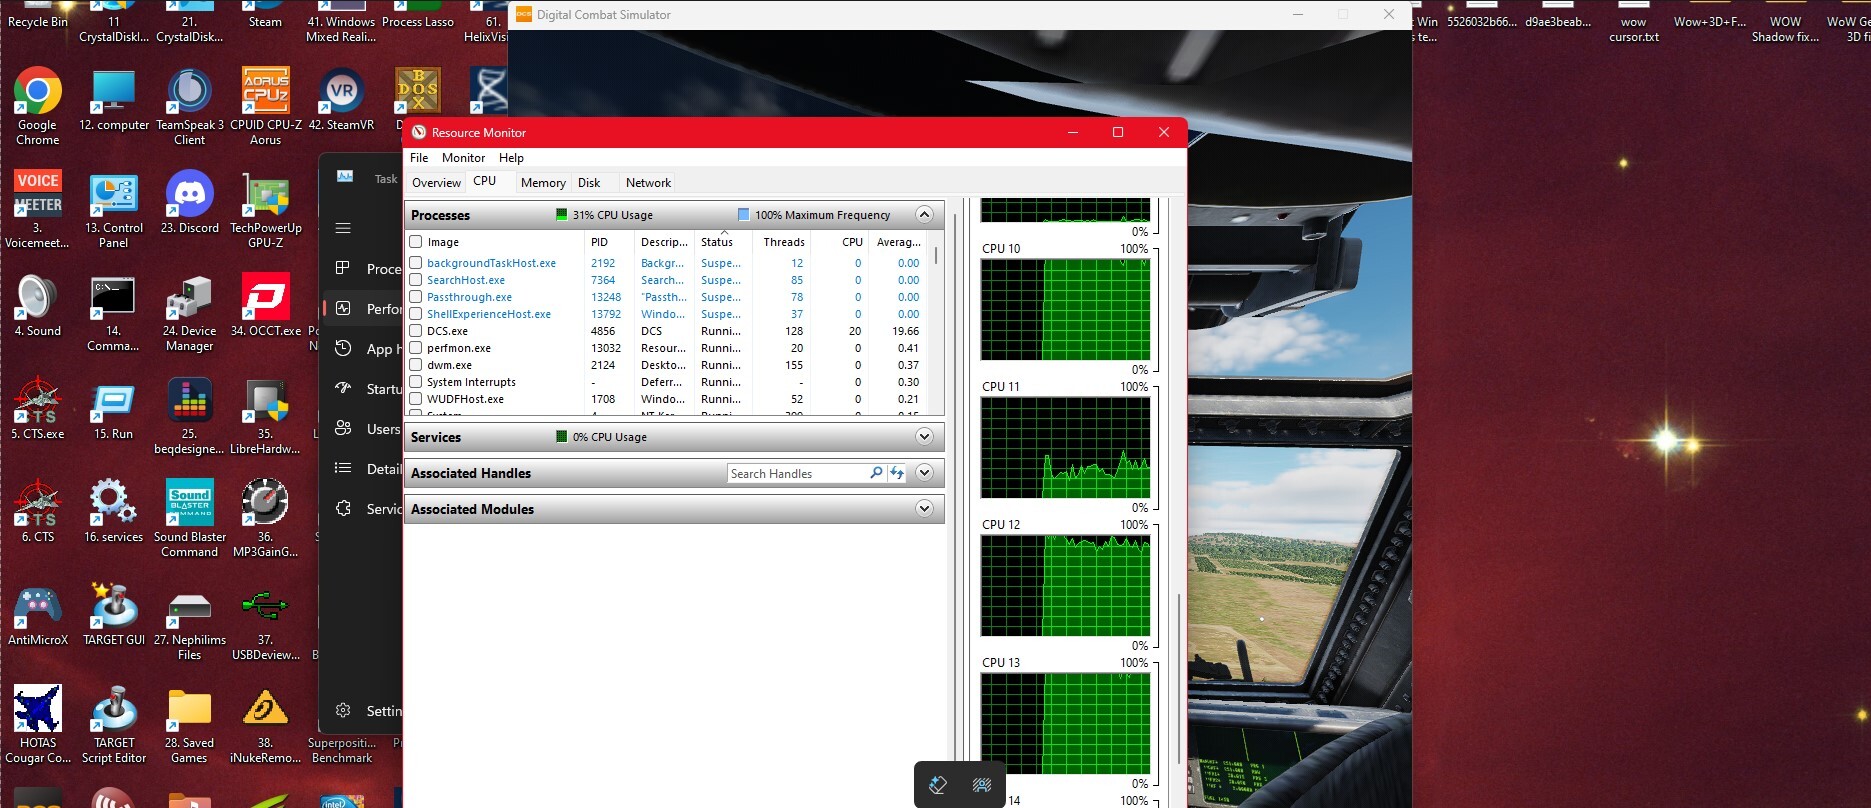
Task: Sort processes by Threads column
Action: click(783, 242)
